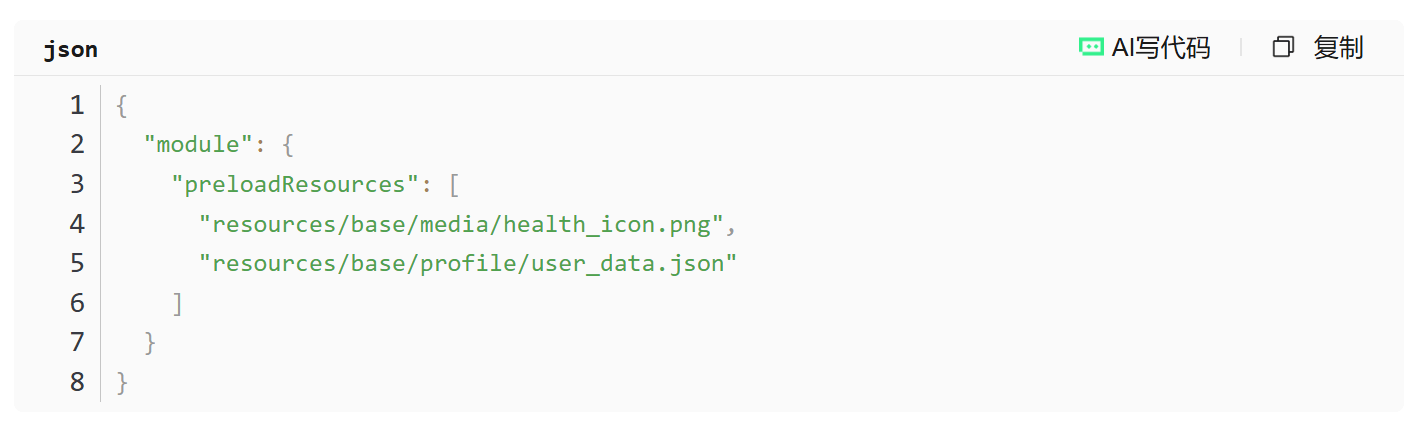This screenshot has height=432, width=1418.
Task: Click line number 8 in gutter
Action: coord(77,382)
